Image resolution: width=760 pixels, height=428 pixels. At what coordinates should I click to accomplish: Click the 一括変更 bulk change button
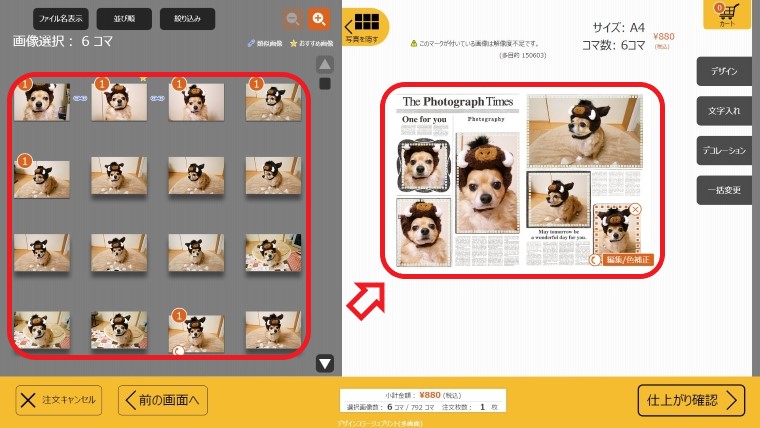click(x=724, y=190)
